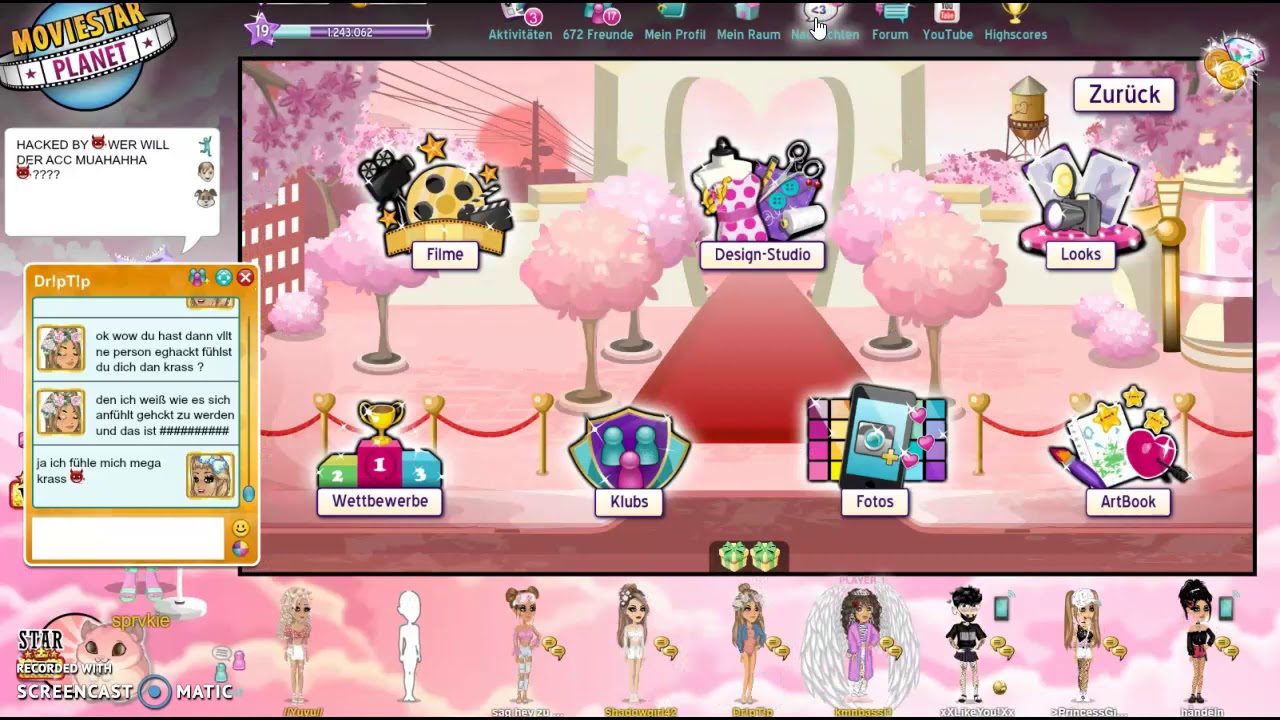1280x720 pixels.
Task: Open the Forum menu item
Action: tap(890, 22)
